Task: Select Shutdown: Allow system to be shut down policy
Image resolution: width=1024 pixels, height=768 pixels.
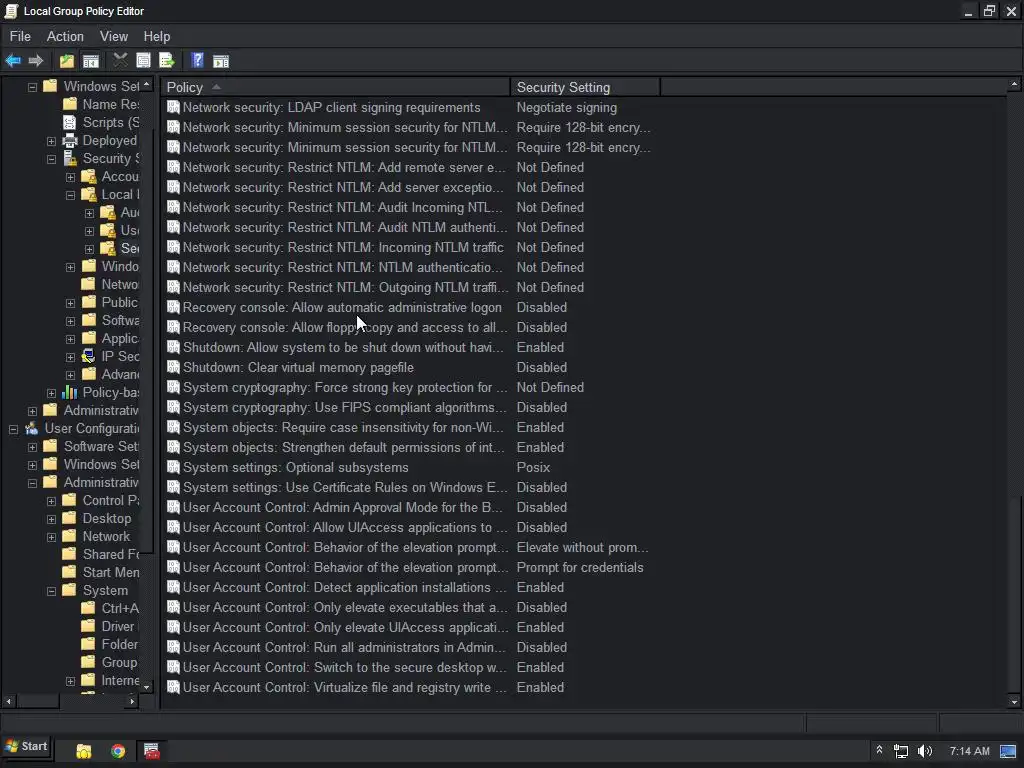Action: tap(344, 347)
